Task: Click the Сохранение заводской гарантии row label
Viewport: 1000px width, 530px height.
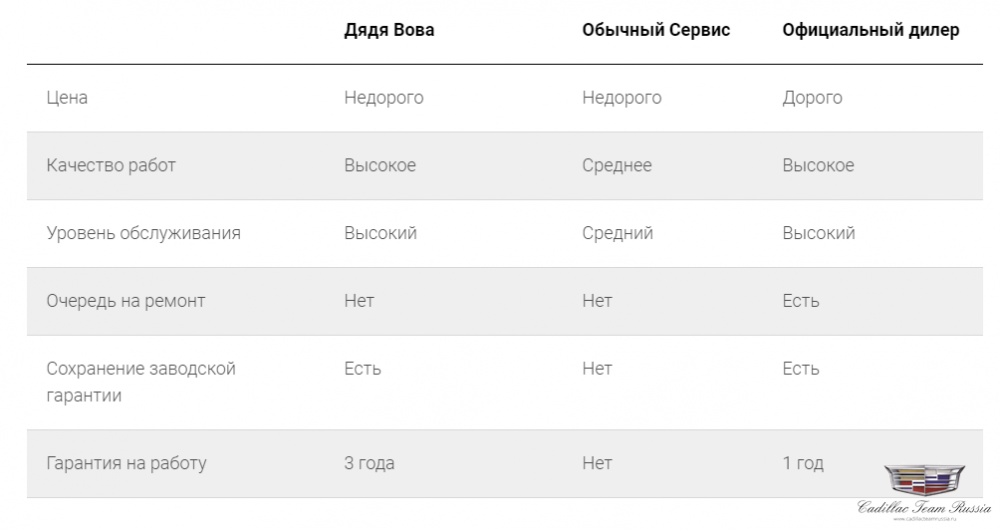Action: [141, 381]
